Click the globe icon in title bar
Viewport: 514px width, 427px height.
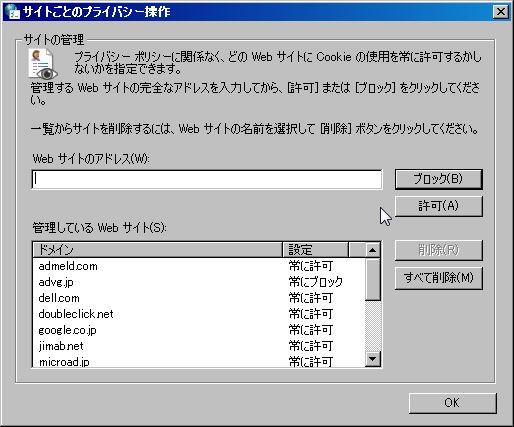point(12,12)
